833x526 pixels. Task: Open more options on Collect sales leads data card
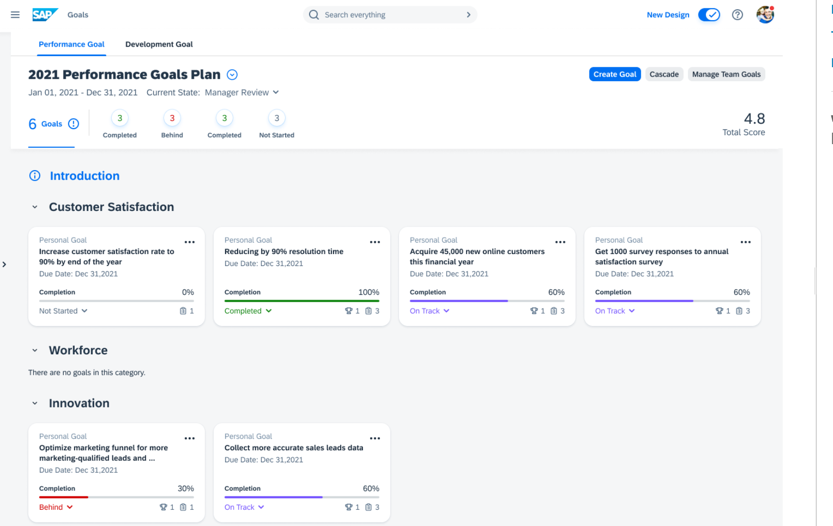(375, 438)
